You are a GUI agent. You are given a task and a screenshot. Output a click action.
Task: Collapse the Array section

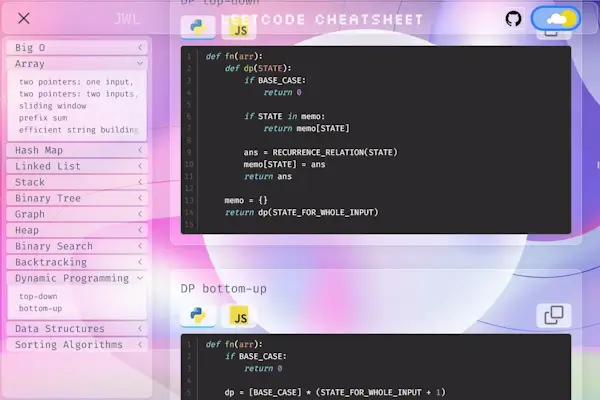coord(77,63)
